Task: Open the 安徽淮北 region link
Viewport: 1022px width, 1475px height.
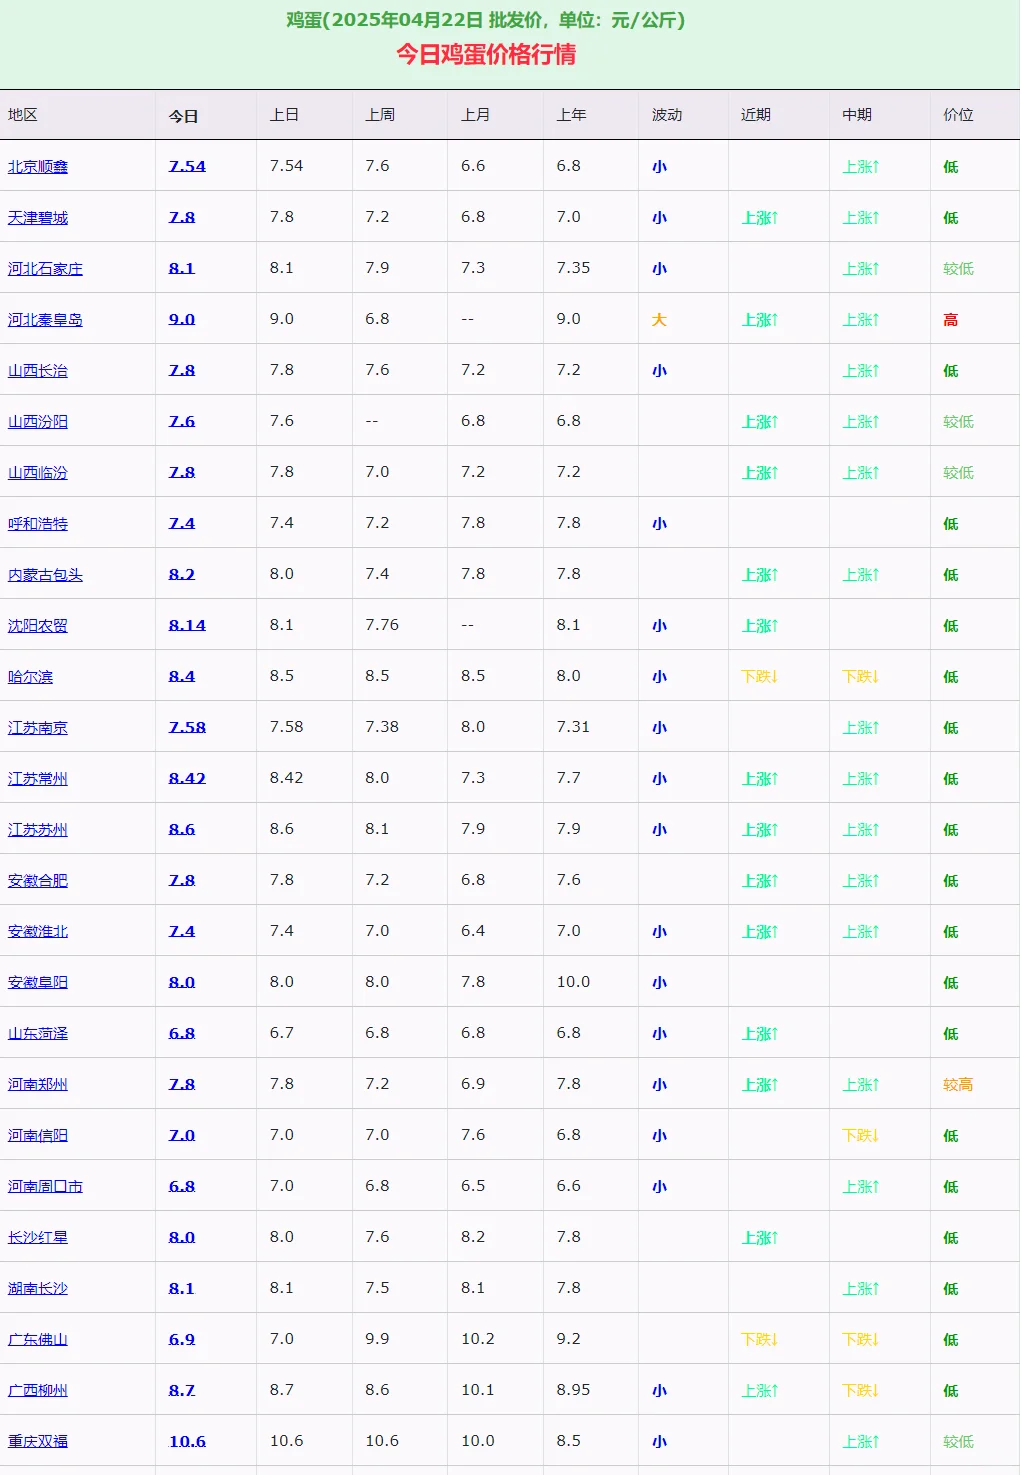Action: coord(38,932)
